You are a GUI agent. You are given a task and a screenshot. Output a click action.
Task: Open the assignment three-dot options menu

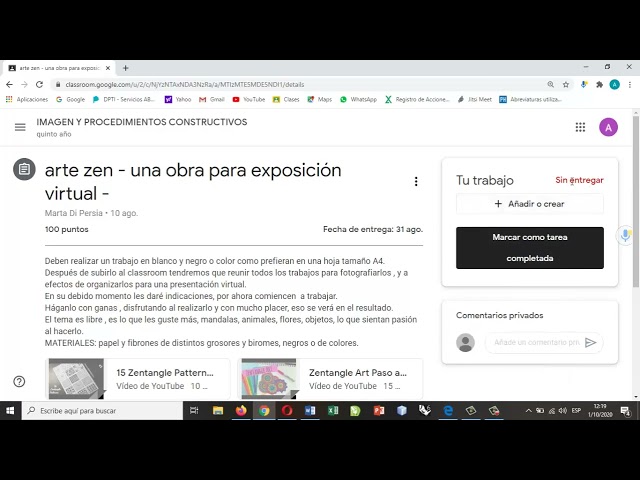pos(416,182)
